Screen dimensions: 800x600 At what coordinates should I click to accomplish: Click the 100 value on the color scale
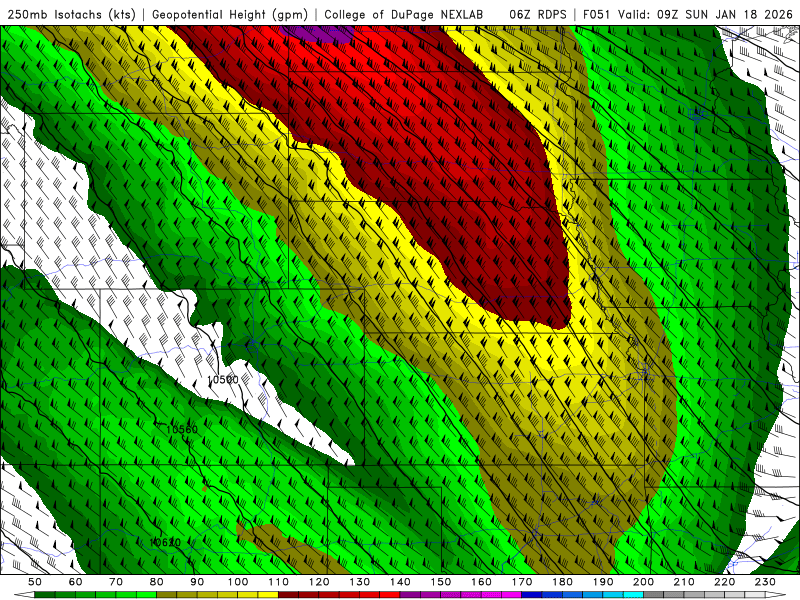coord(238,582)
